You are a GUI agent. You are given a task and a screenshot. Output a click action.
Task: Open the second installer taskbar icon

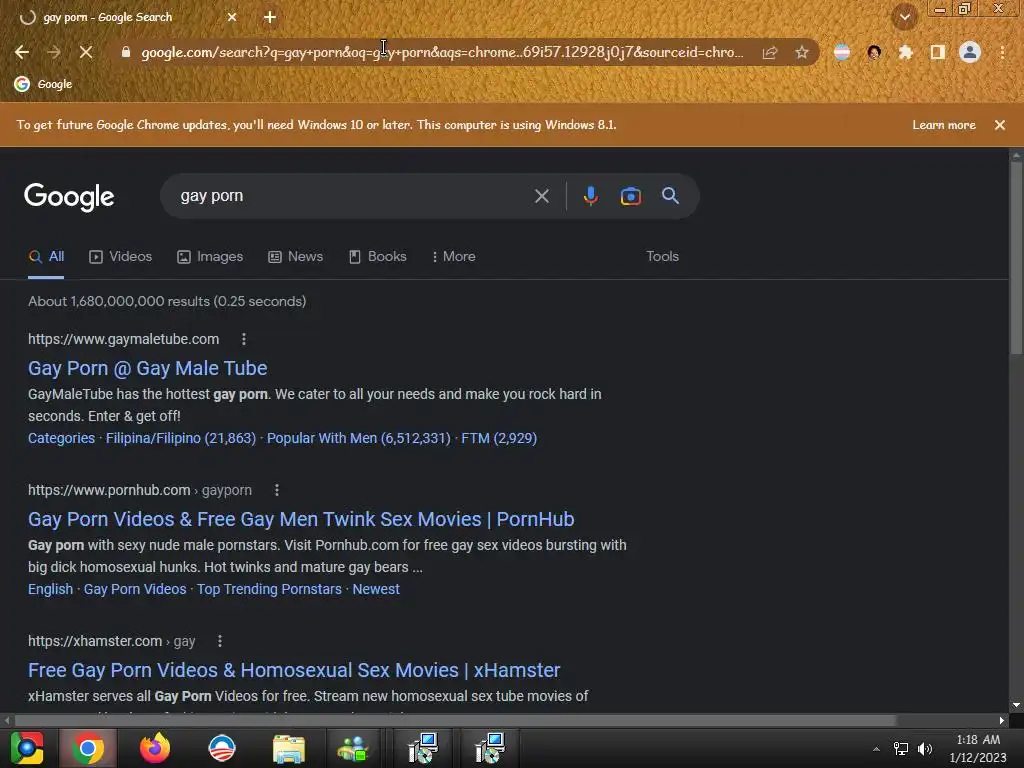[489, 748]
